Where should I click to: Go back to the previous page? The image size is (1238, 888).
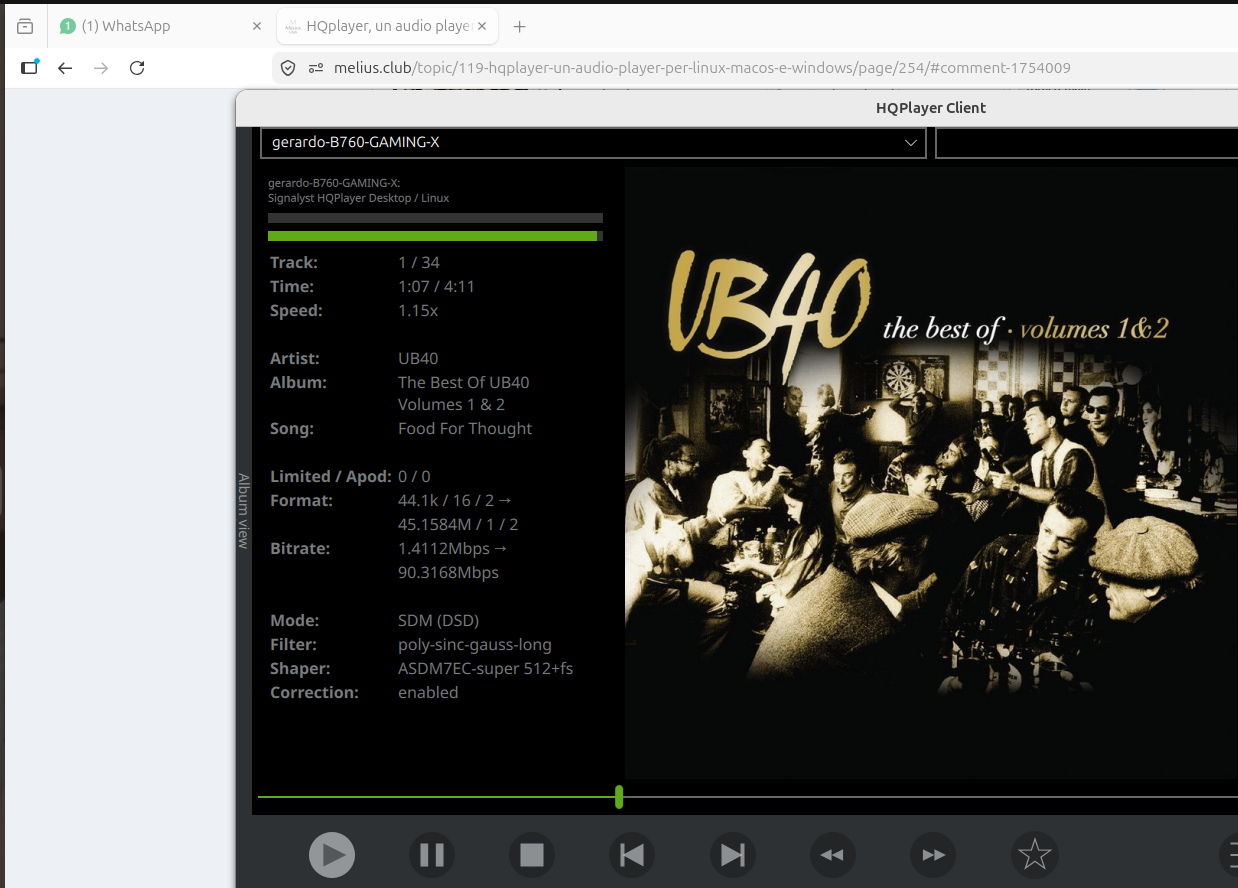(x=65, y=68)
